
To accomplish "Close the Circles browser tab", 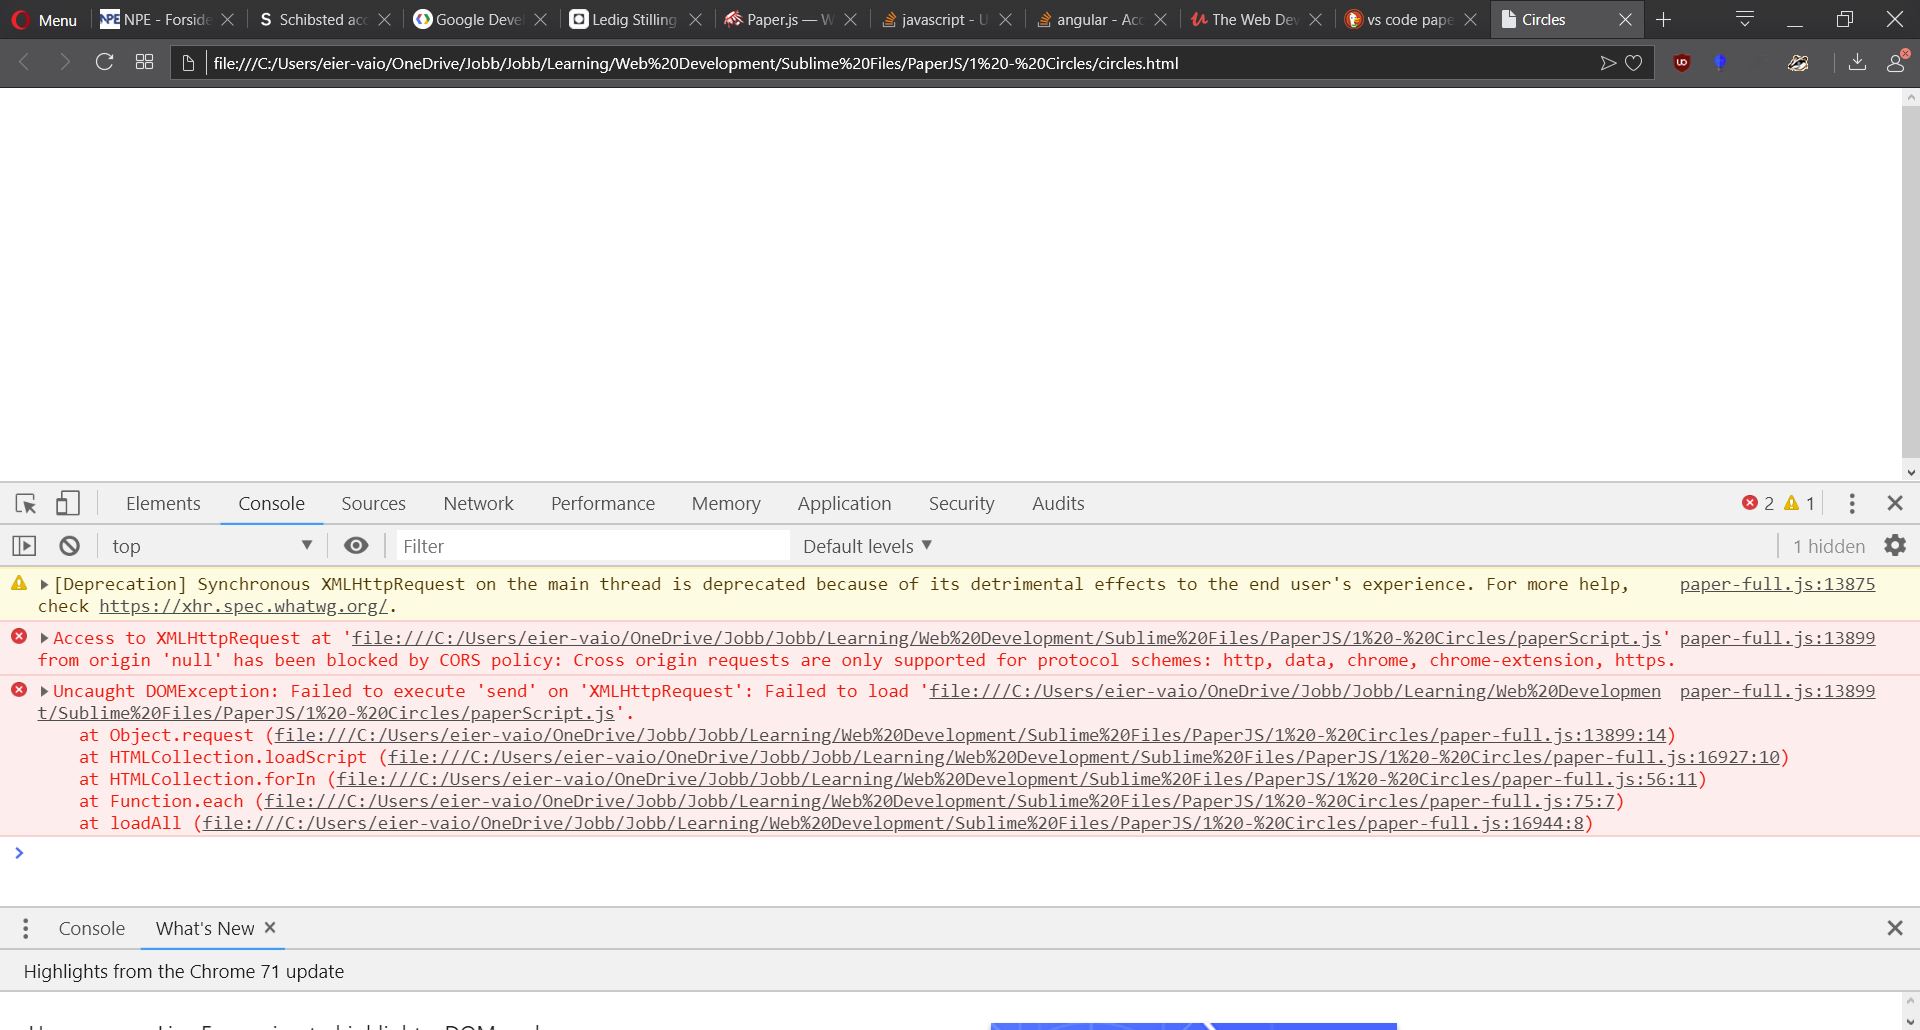I will click(x=1625, y=20).
